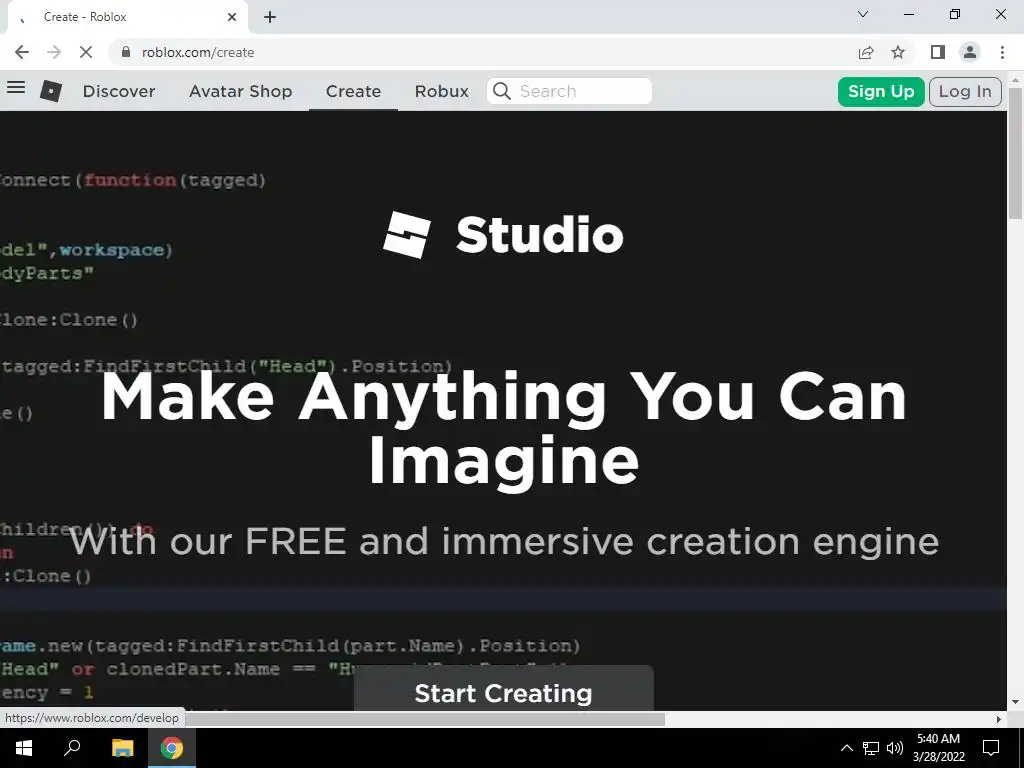Image resolution: width=1024 pixels, height=768 pixels.
Task: Open the Discover nav item
Action: click(119, 91)
